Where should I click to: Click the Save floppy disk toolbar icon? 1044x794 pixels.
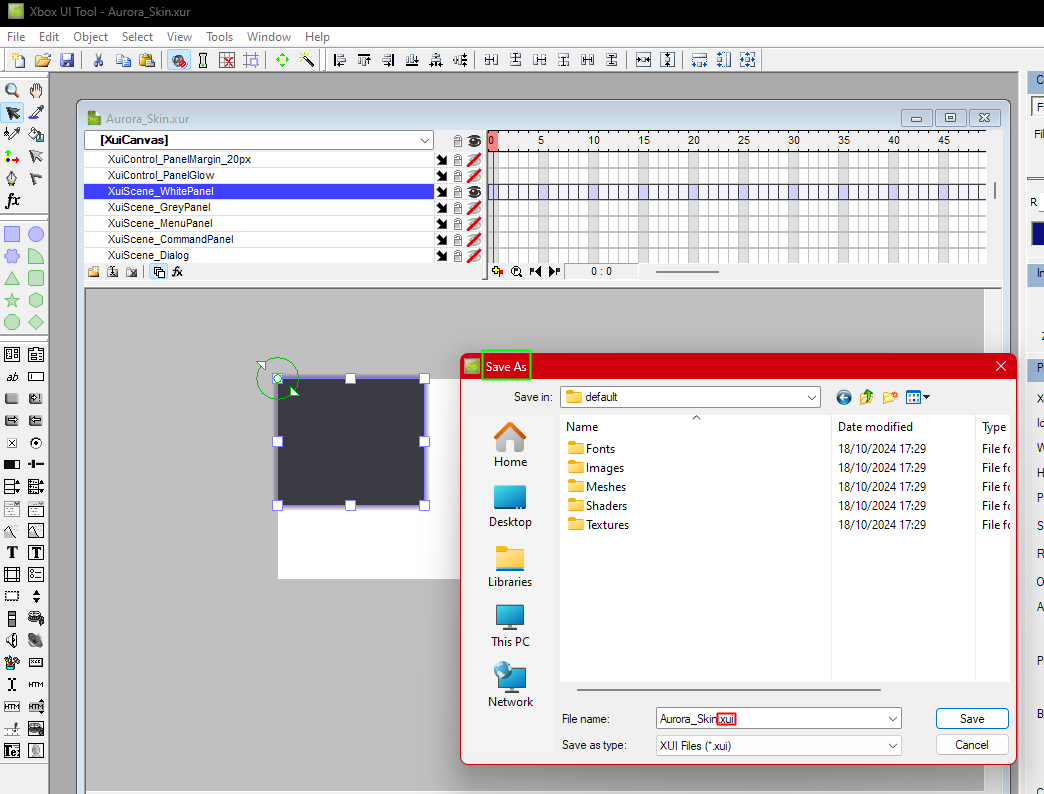point(67,61)
